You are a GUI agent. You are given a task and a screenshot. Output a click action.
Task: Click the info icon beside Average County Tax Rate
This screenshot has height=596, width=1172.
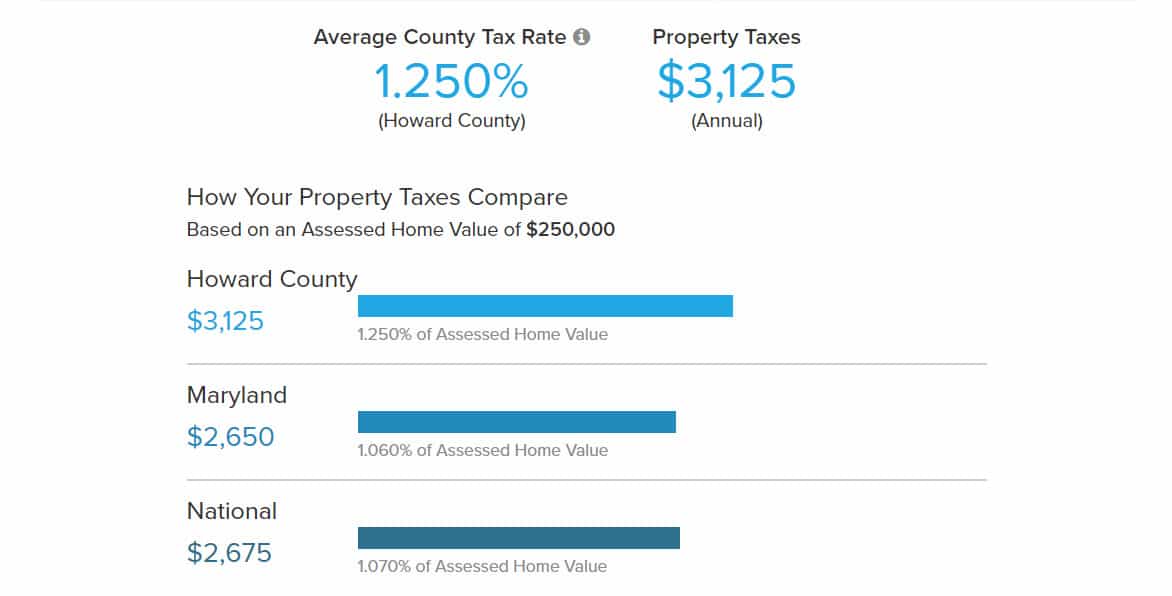(581, 37)
